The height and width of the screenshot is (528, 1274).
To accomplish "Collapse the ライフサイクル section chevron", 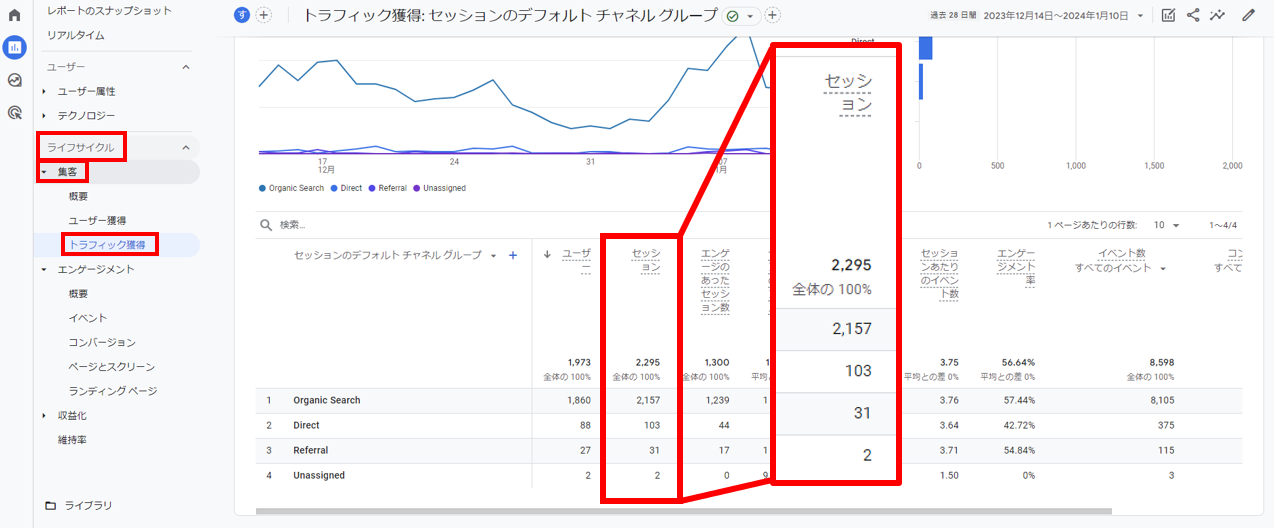I will pos(185,148).
